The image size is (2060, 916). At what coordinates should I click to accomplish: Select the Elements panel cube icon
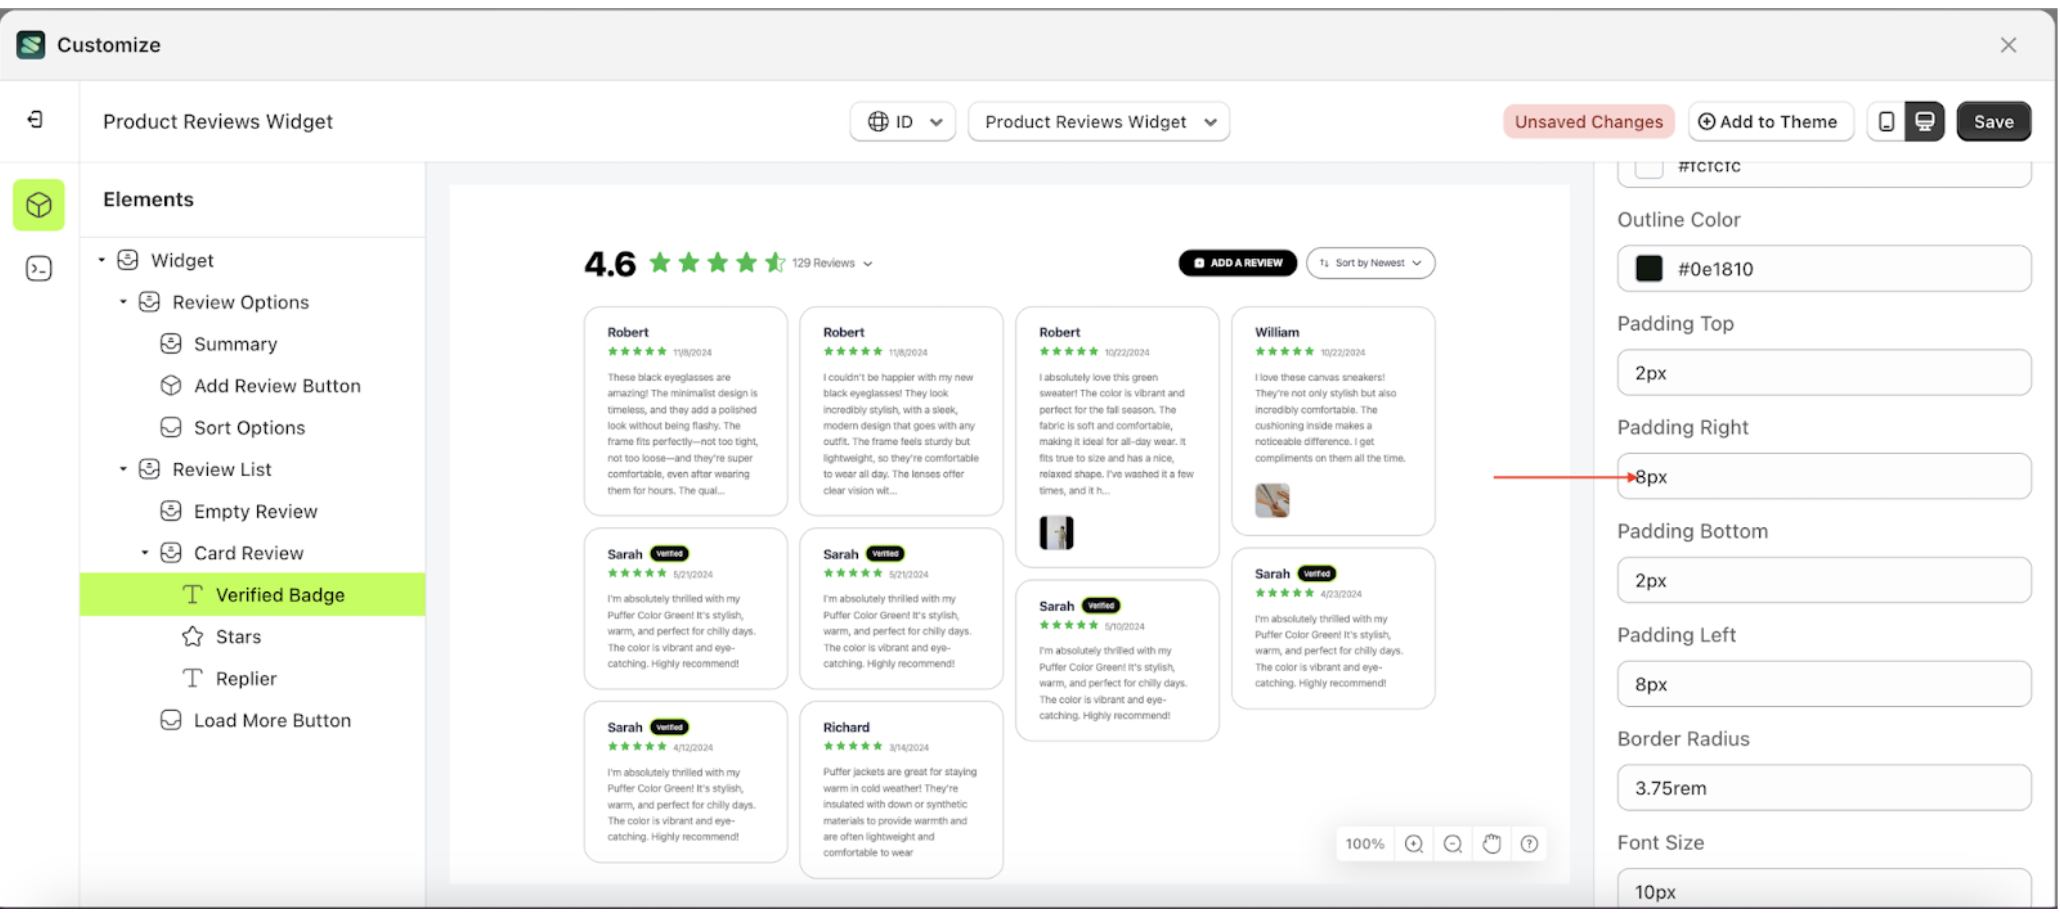coord(38,205)
